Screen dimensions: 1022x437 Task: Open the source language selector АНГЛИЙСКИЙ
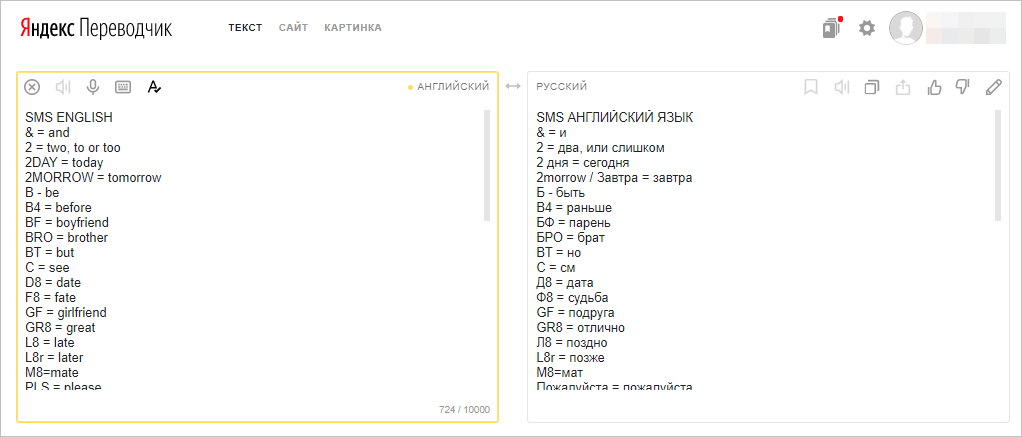click(452, 87)
